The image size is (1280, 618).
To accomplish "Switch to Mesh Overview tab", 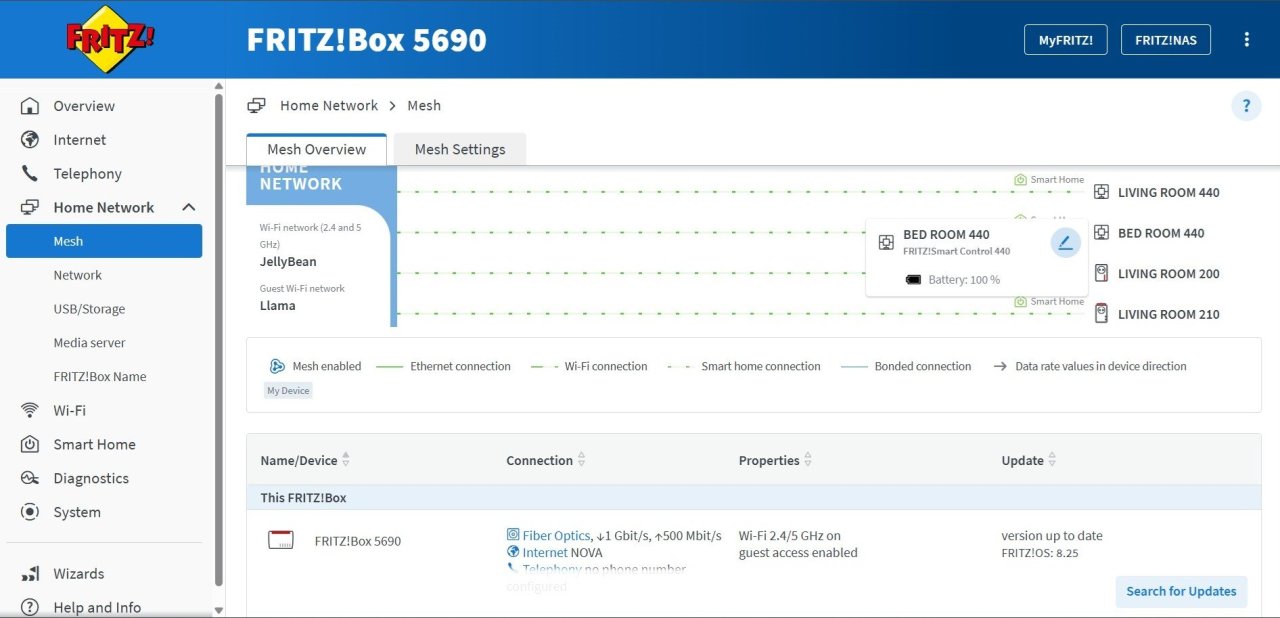I will coord(317,149).
